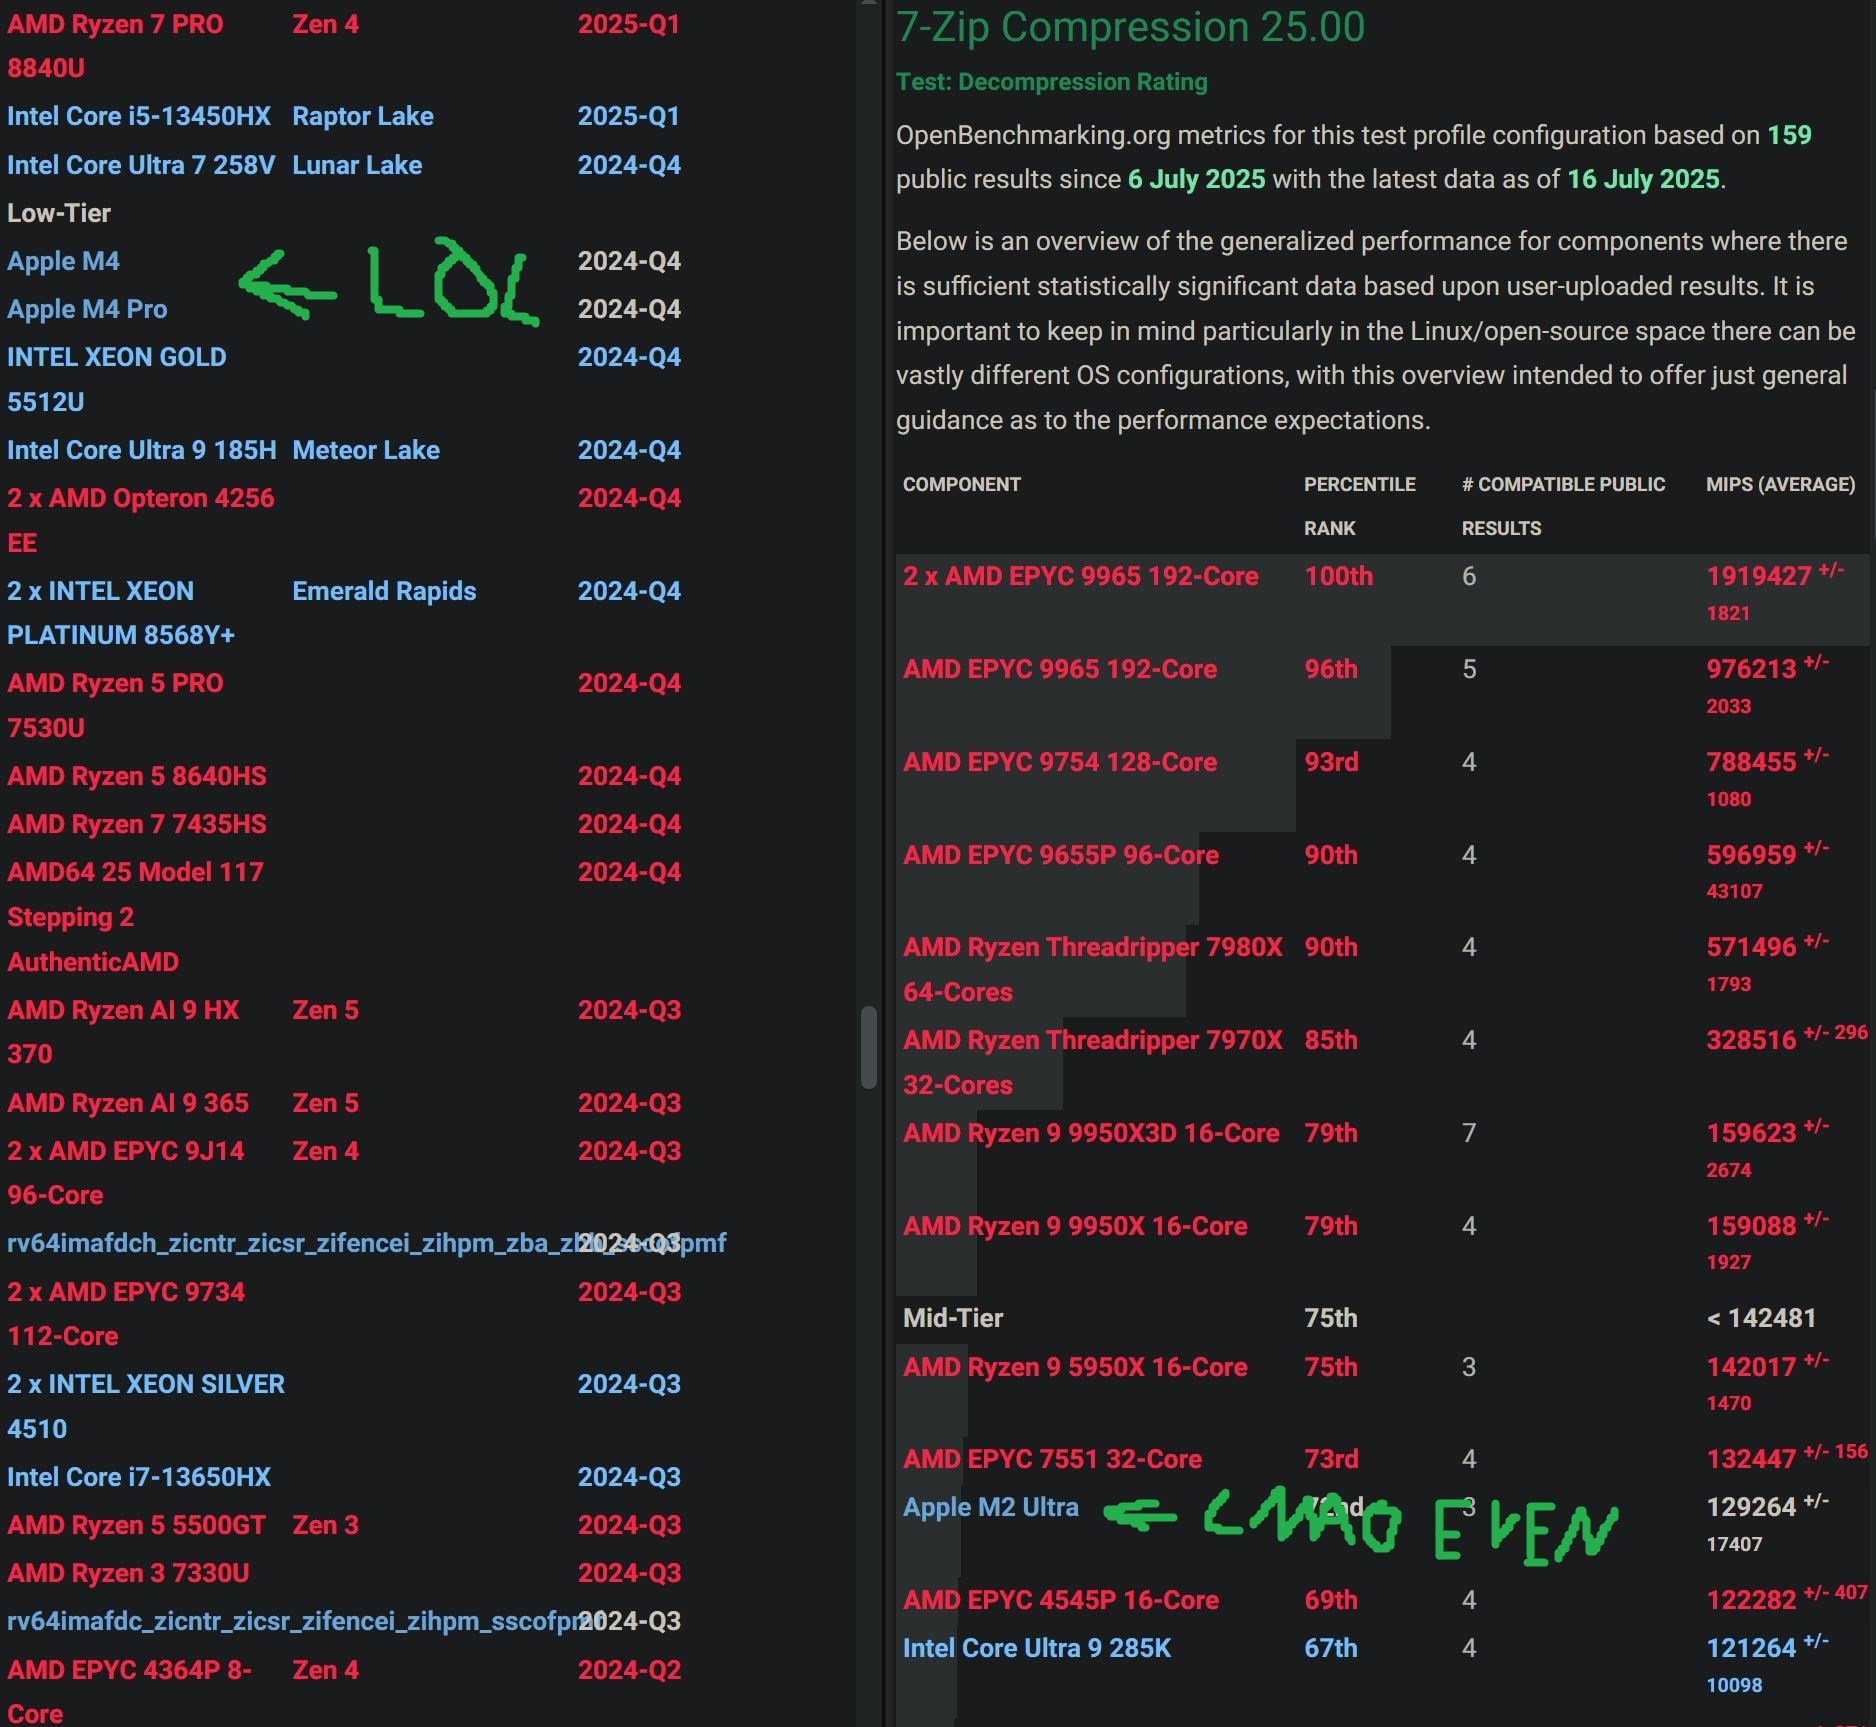Click the Low-Tier section label
Image resolution: width=1876 pixels, height=1727 pixels.
(x=59, y=213)
